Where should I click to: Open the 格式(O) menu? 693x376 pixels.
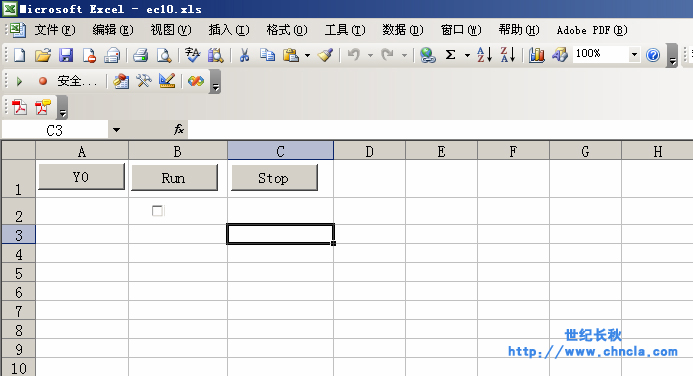point(287,30)
